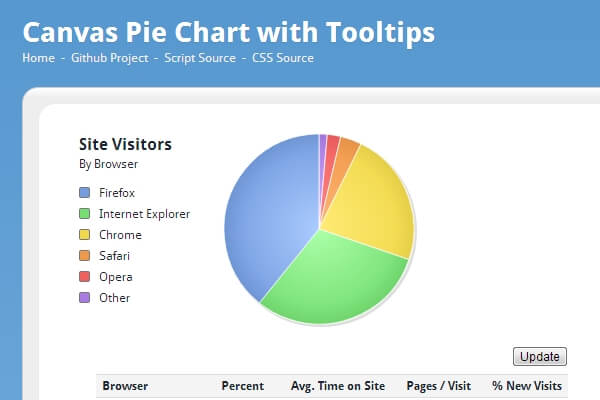Click the Avg. Time on Site header
This screenshot has height=400, width=600.
[x=338, y=386]
